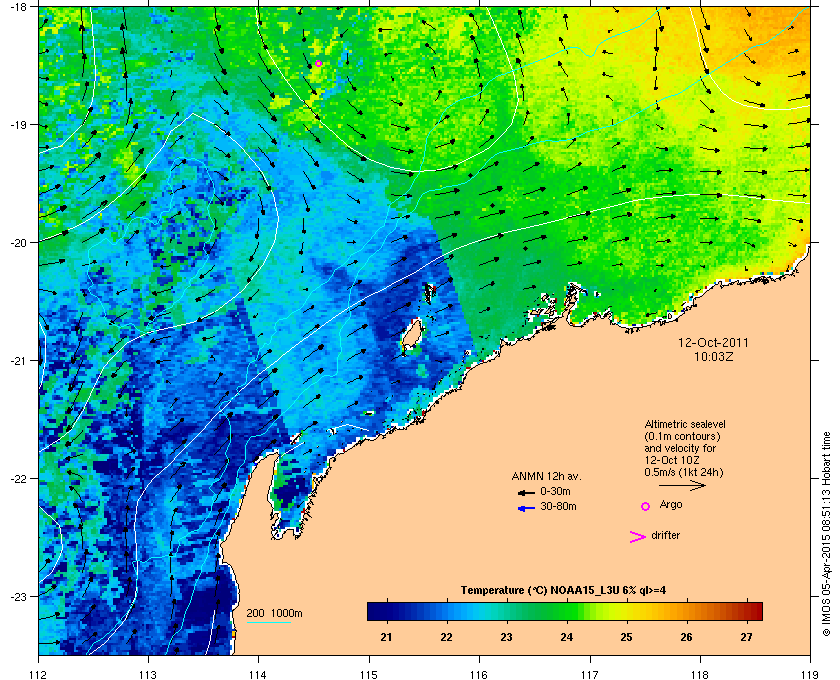Viewport: 840px width, 680px height.
Task: Click the time label 10:03Z
Action: pyautogui.click(x=714, y=356)
